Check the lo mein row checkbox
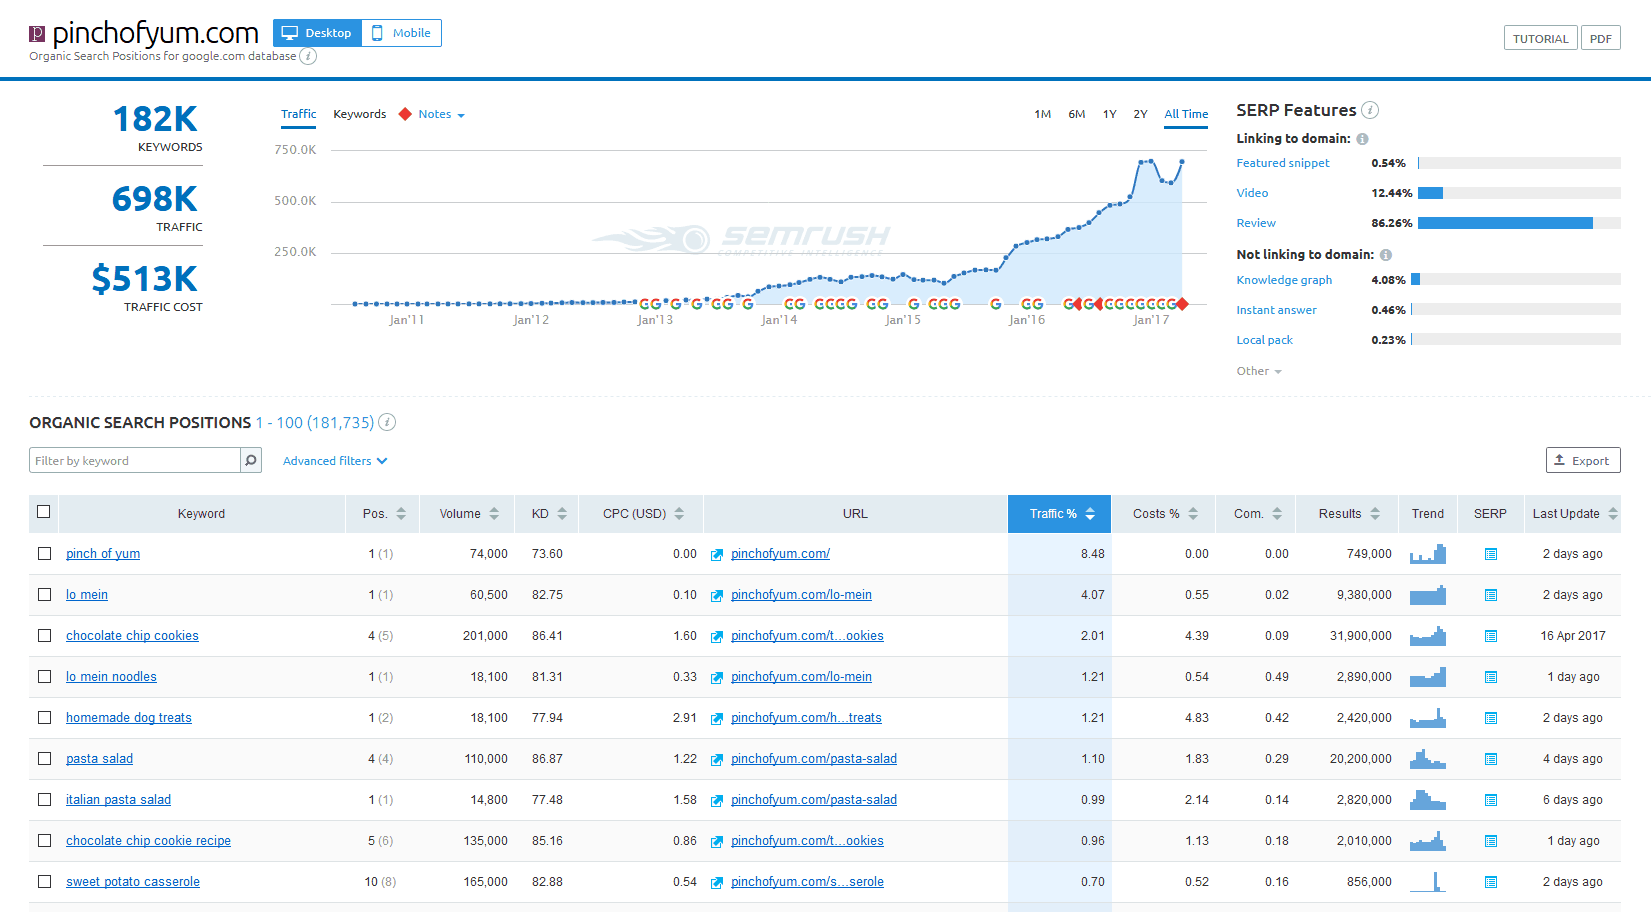This screenshot has width=1651, height=912. 44,594
